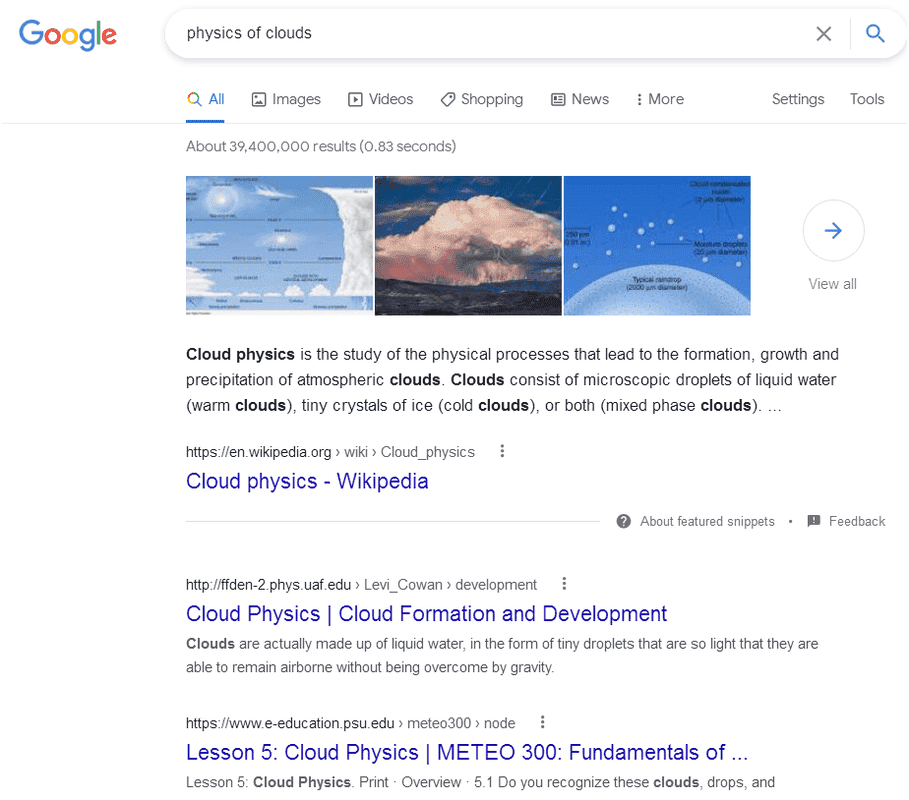Click the View all label
Screen dimensions: 909x800
pyautogui.click(x=832, y=284)
